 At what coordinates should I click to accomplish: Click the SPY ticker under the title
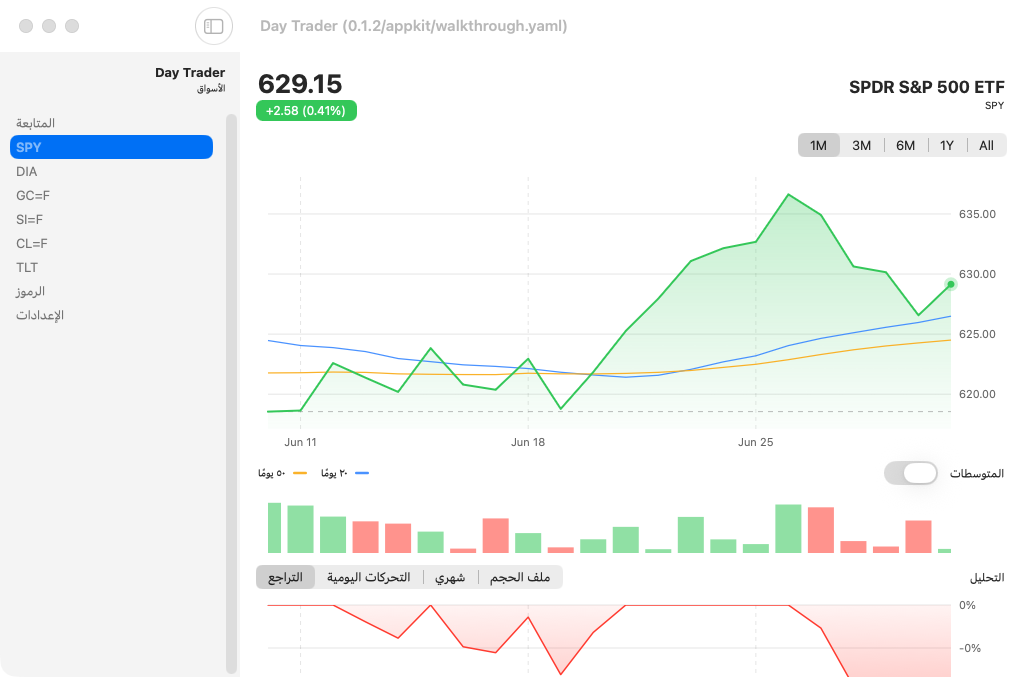tap(995, 105)
